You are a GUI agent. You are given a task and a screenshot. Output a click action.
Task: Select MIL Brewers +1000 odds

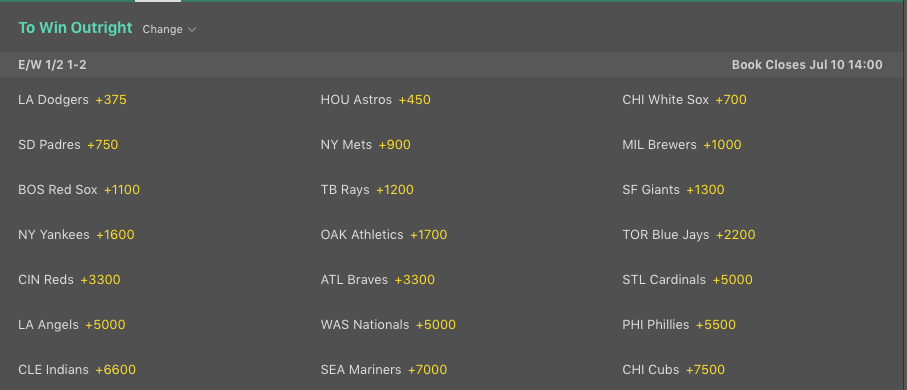click(682, 145)
